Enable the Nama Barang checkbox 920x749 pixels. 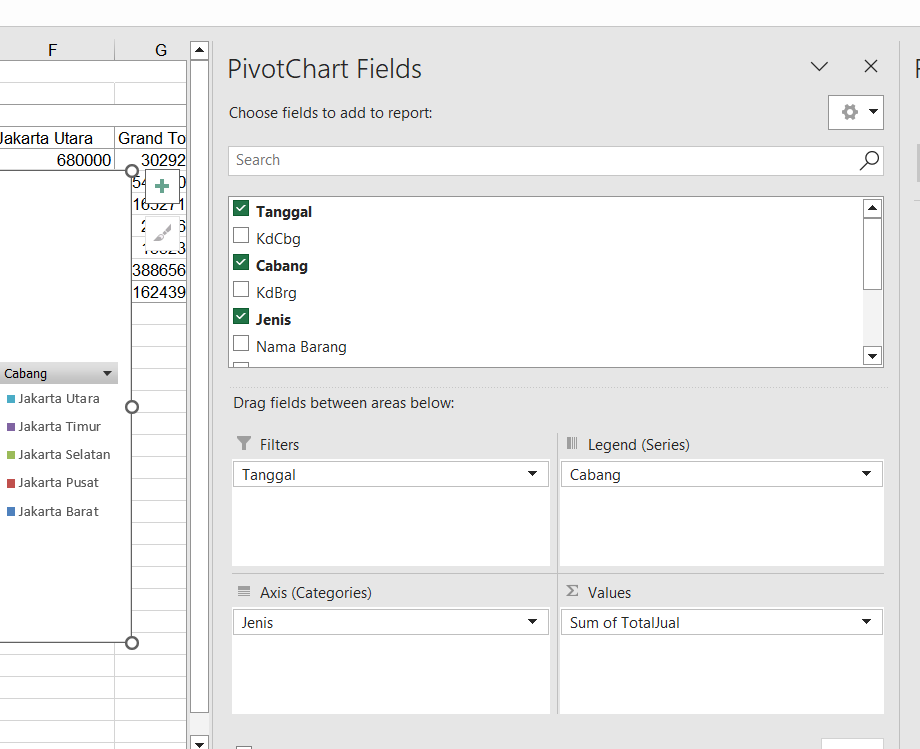click(241, 345)
